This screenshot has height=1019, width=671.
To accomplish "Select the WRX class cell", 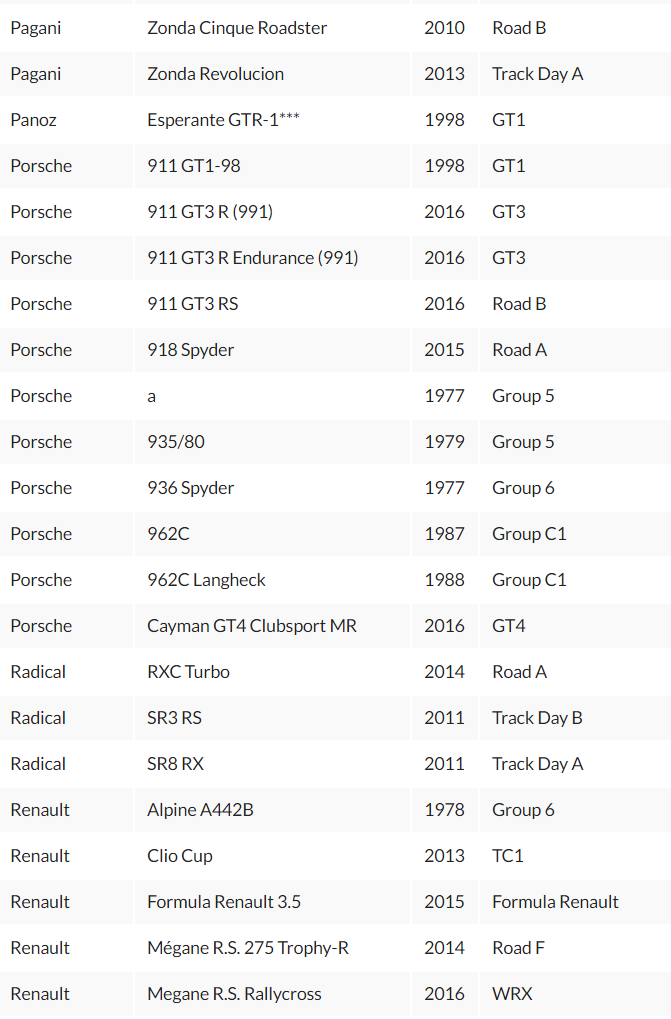I will [x=576, y=994].
